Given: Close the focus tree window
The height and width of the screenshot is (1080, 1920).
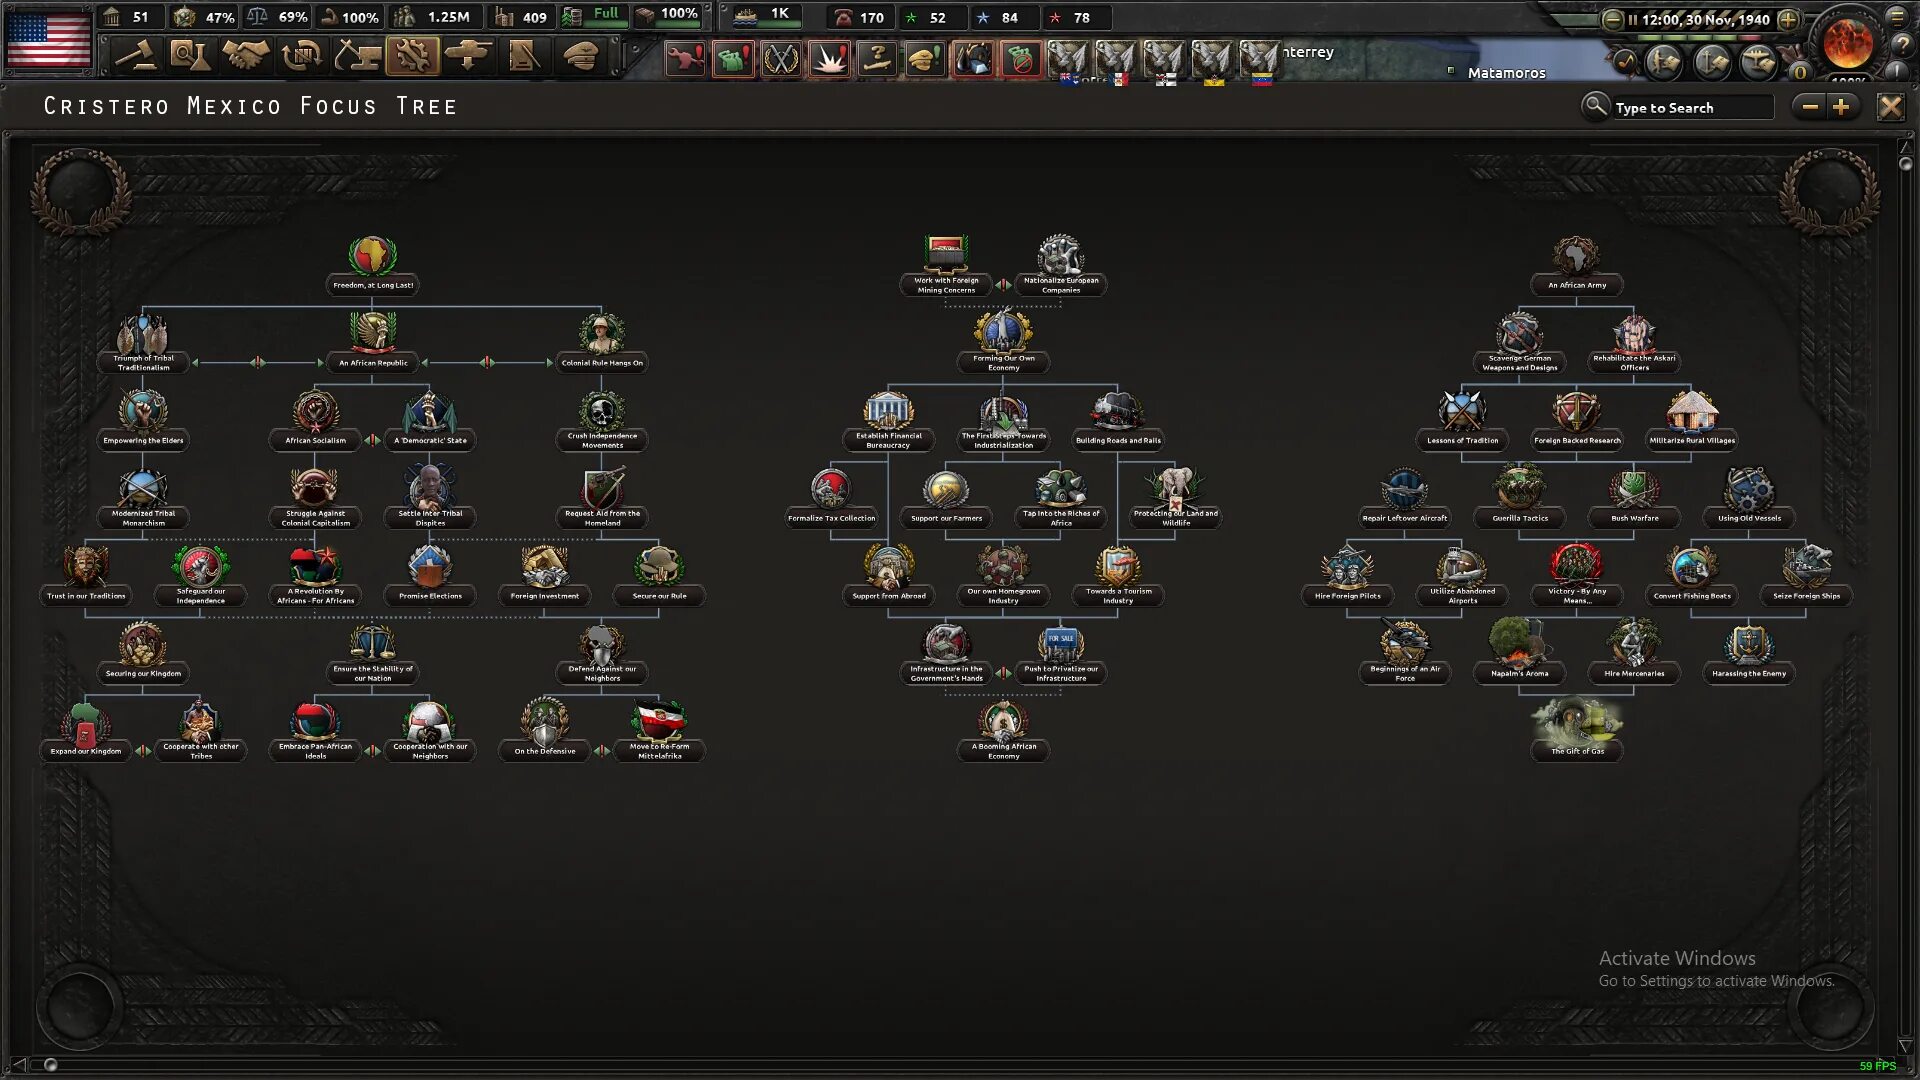Looking at the screenshot, I should click(1890, 106).
